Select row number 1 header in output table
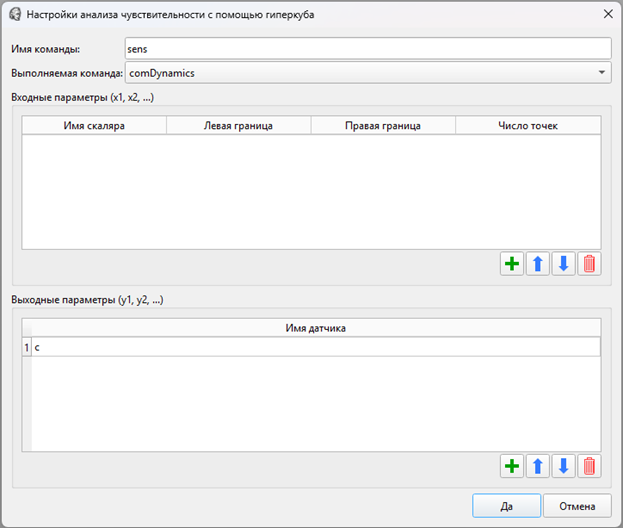This screenshot has width=623, height=528. click(x=26, y=347)
